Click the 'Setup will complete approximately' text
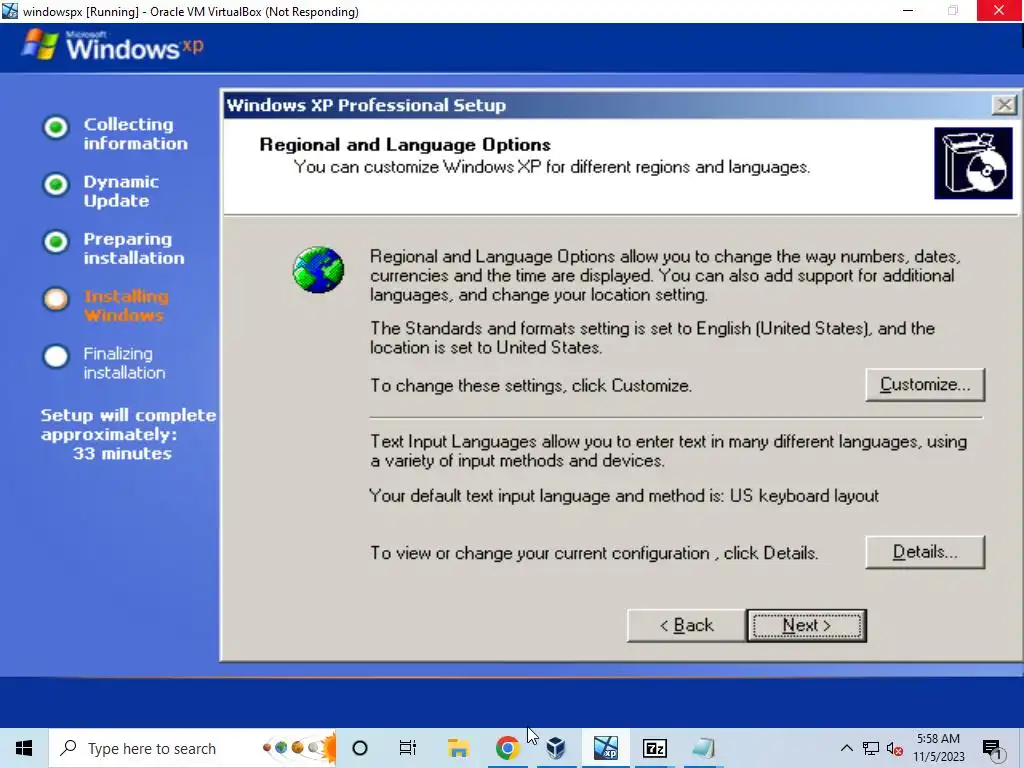 [128, 424]
